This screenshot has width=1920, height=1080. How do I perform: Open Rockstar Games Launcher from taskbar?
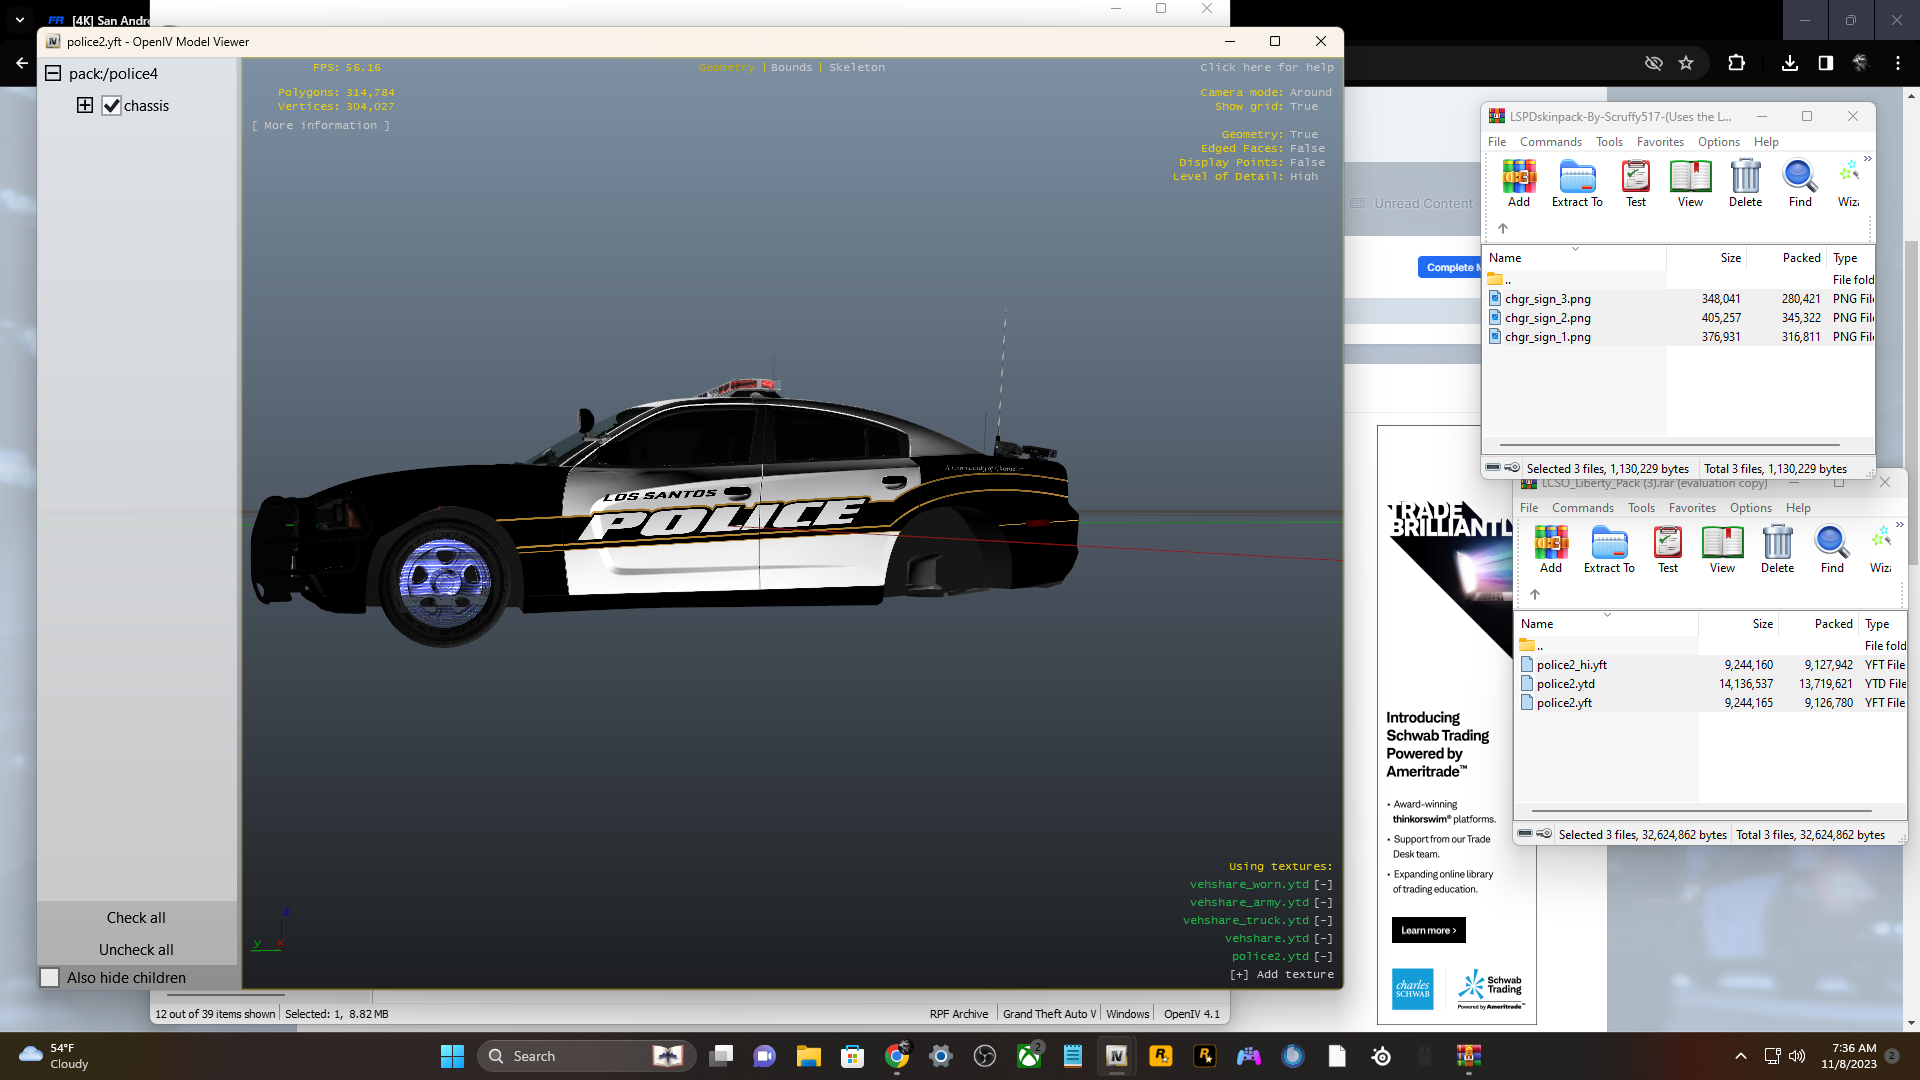pyautogui.click(x=1160, y=1056)
